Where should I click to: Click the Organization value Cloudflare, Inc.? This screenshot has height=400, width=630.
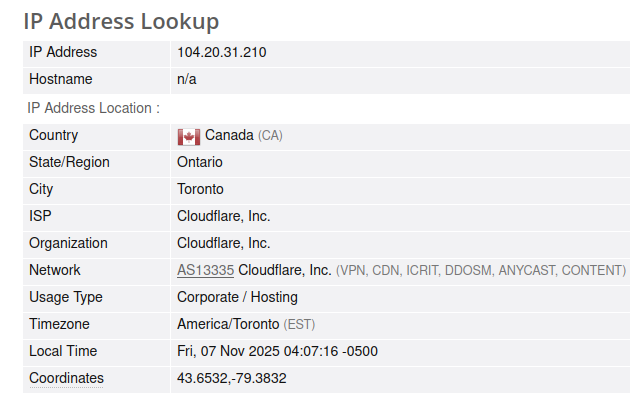click(x=223, y=243)
